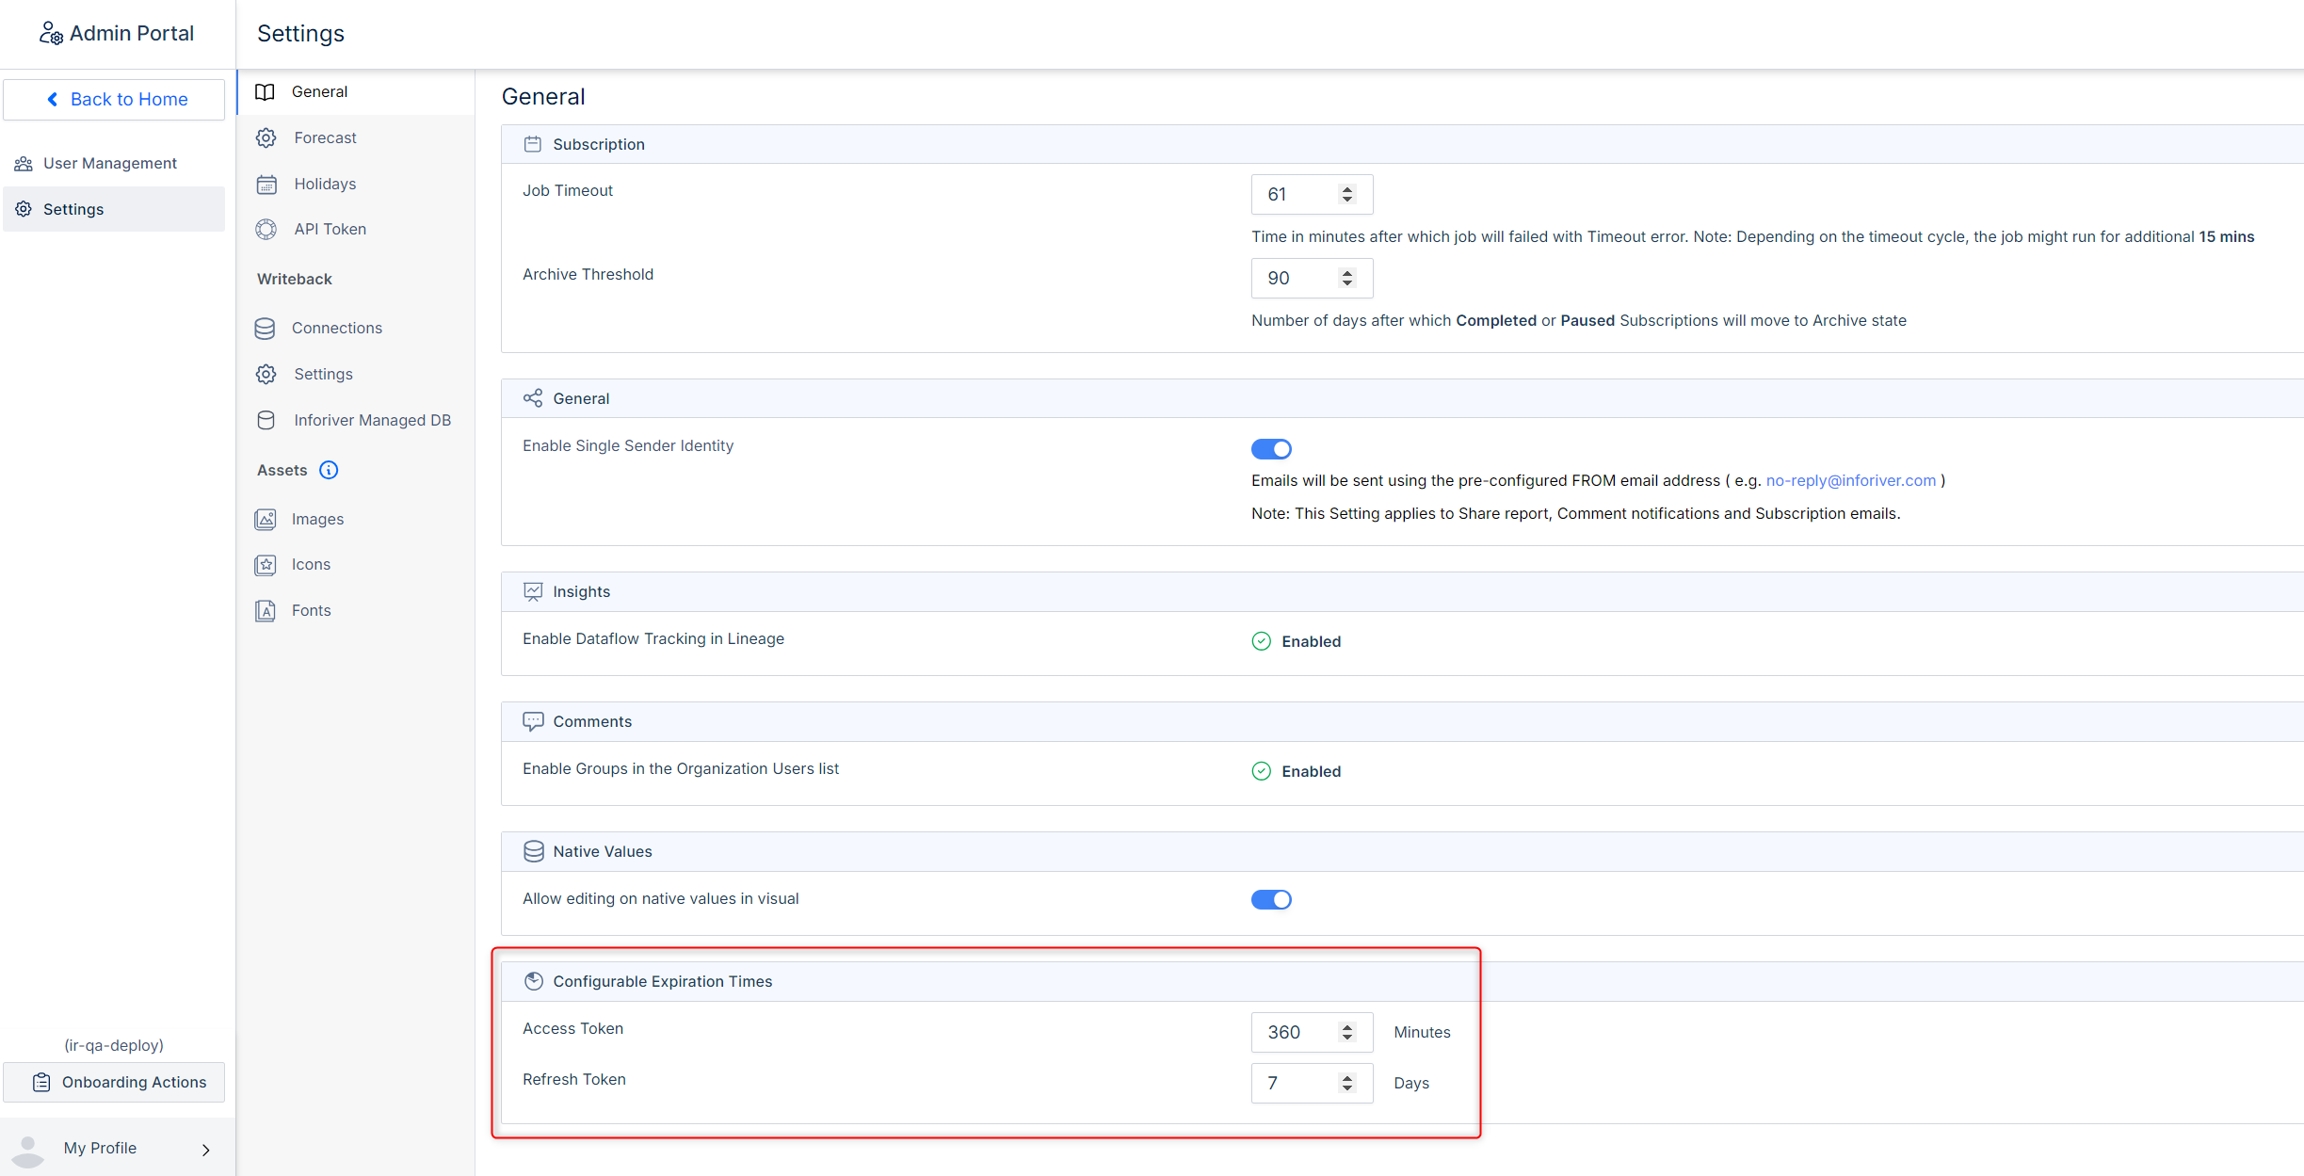Viewport: 2304px width, 1176px height.
Task: Select the Images asset icon
Action: 265,519
